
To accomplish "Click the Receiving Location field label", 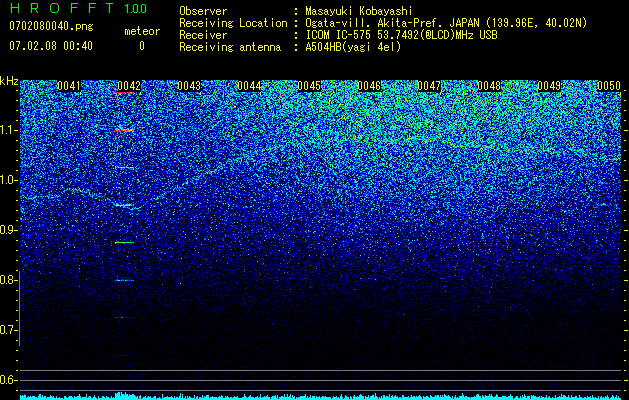I will tap(233, 23).
